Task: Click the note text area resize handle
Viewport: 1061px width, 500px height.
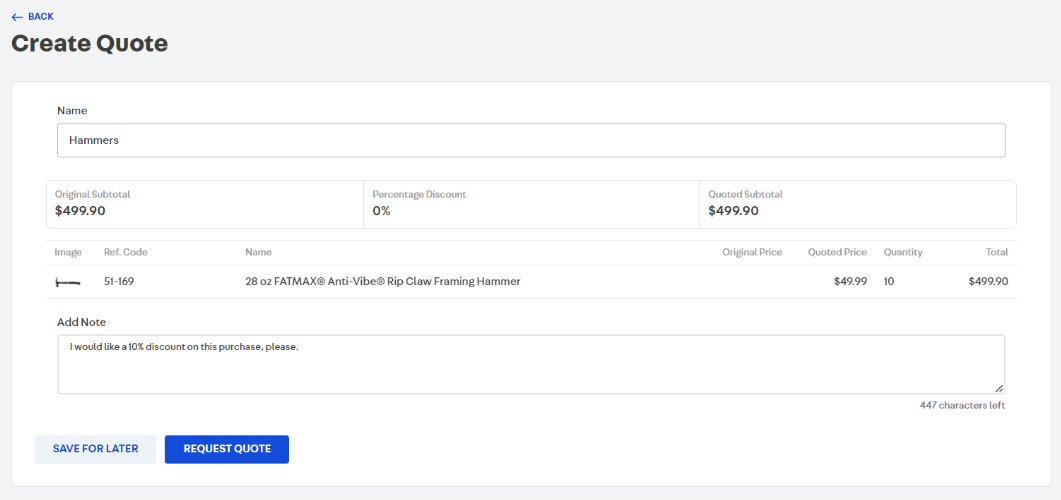Action: (999, 388)
